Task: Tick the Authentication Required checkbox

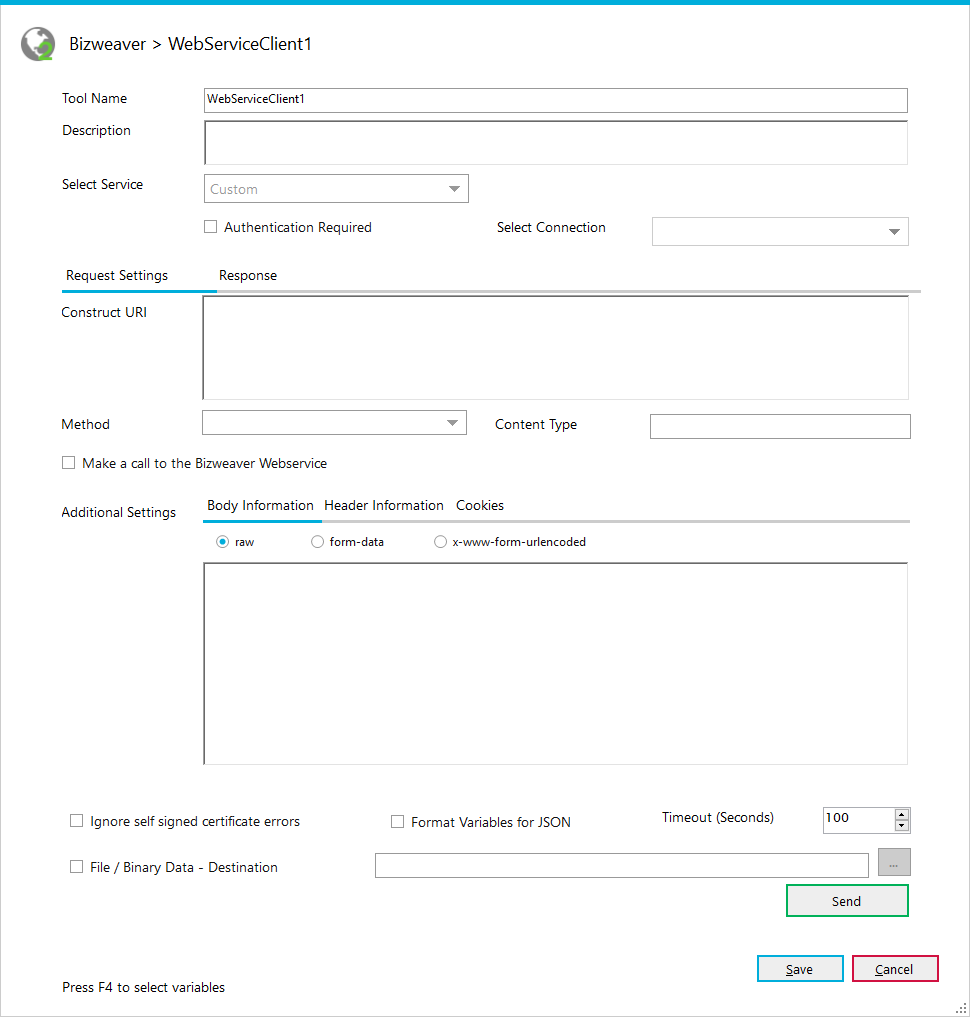Action: point(210,227)
